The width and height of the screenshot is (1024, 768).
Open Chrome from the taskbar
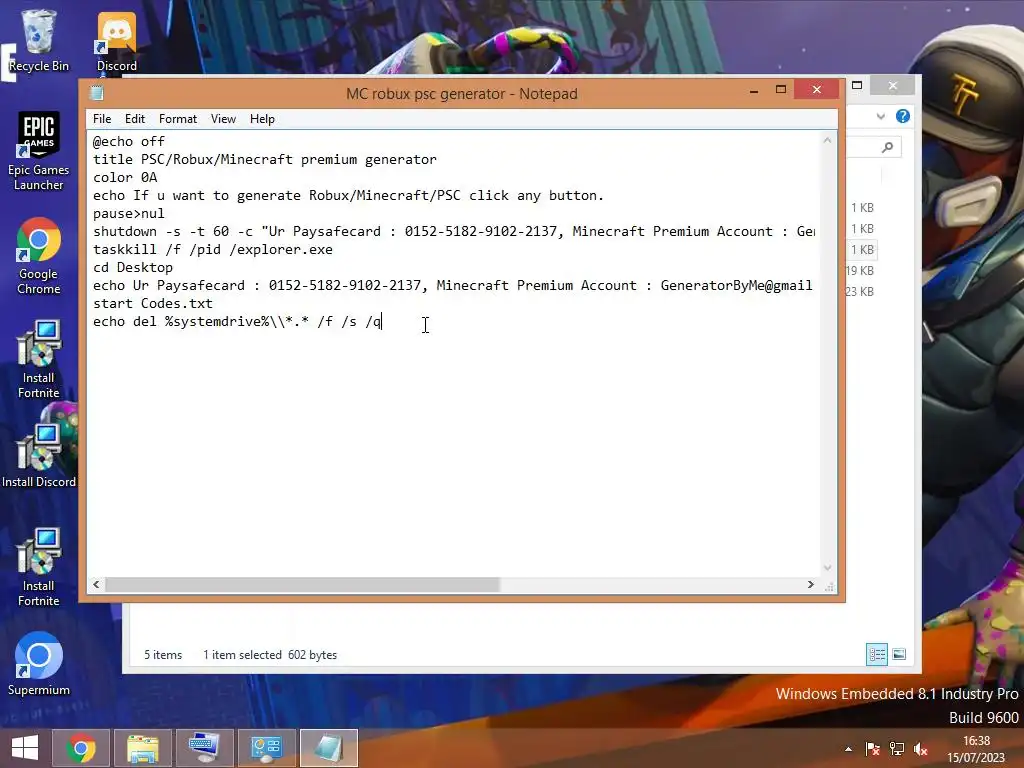(80, 748)
